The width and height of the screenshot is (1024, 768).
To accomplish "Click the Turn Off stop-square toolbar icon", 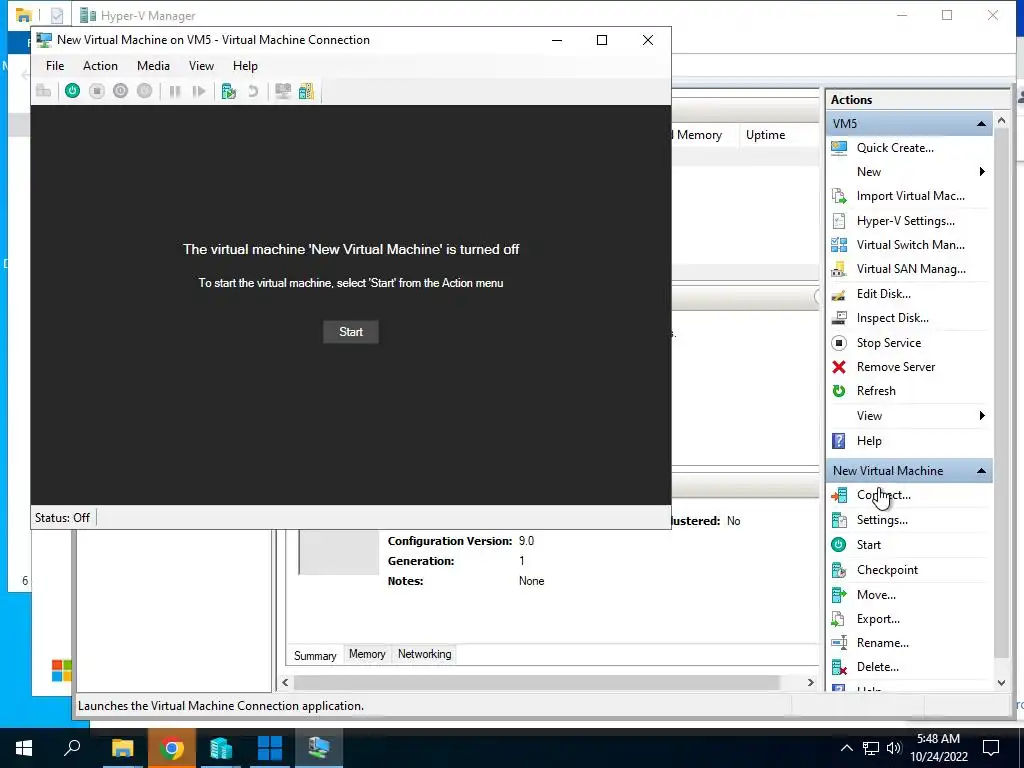I will point(97,91).
